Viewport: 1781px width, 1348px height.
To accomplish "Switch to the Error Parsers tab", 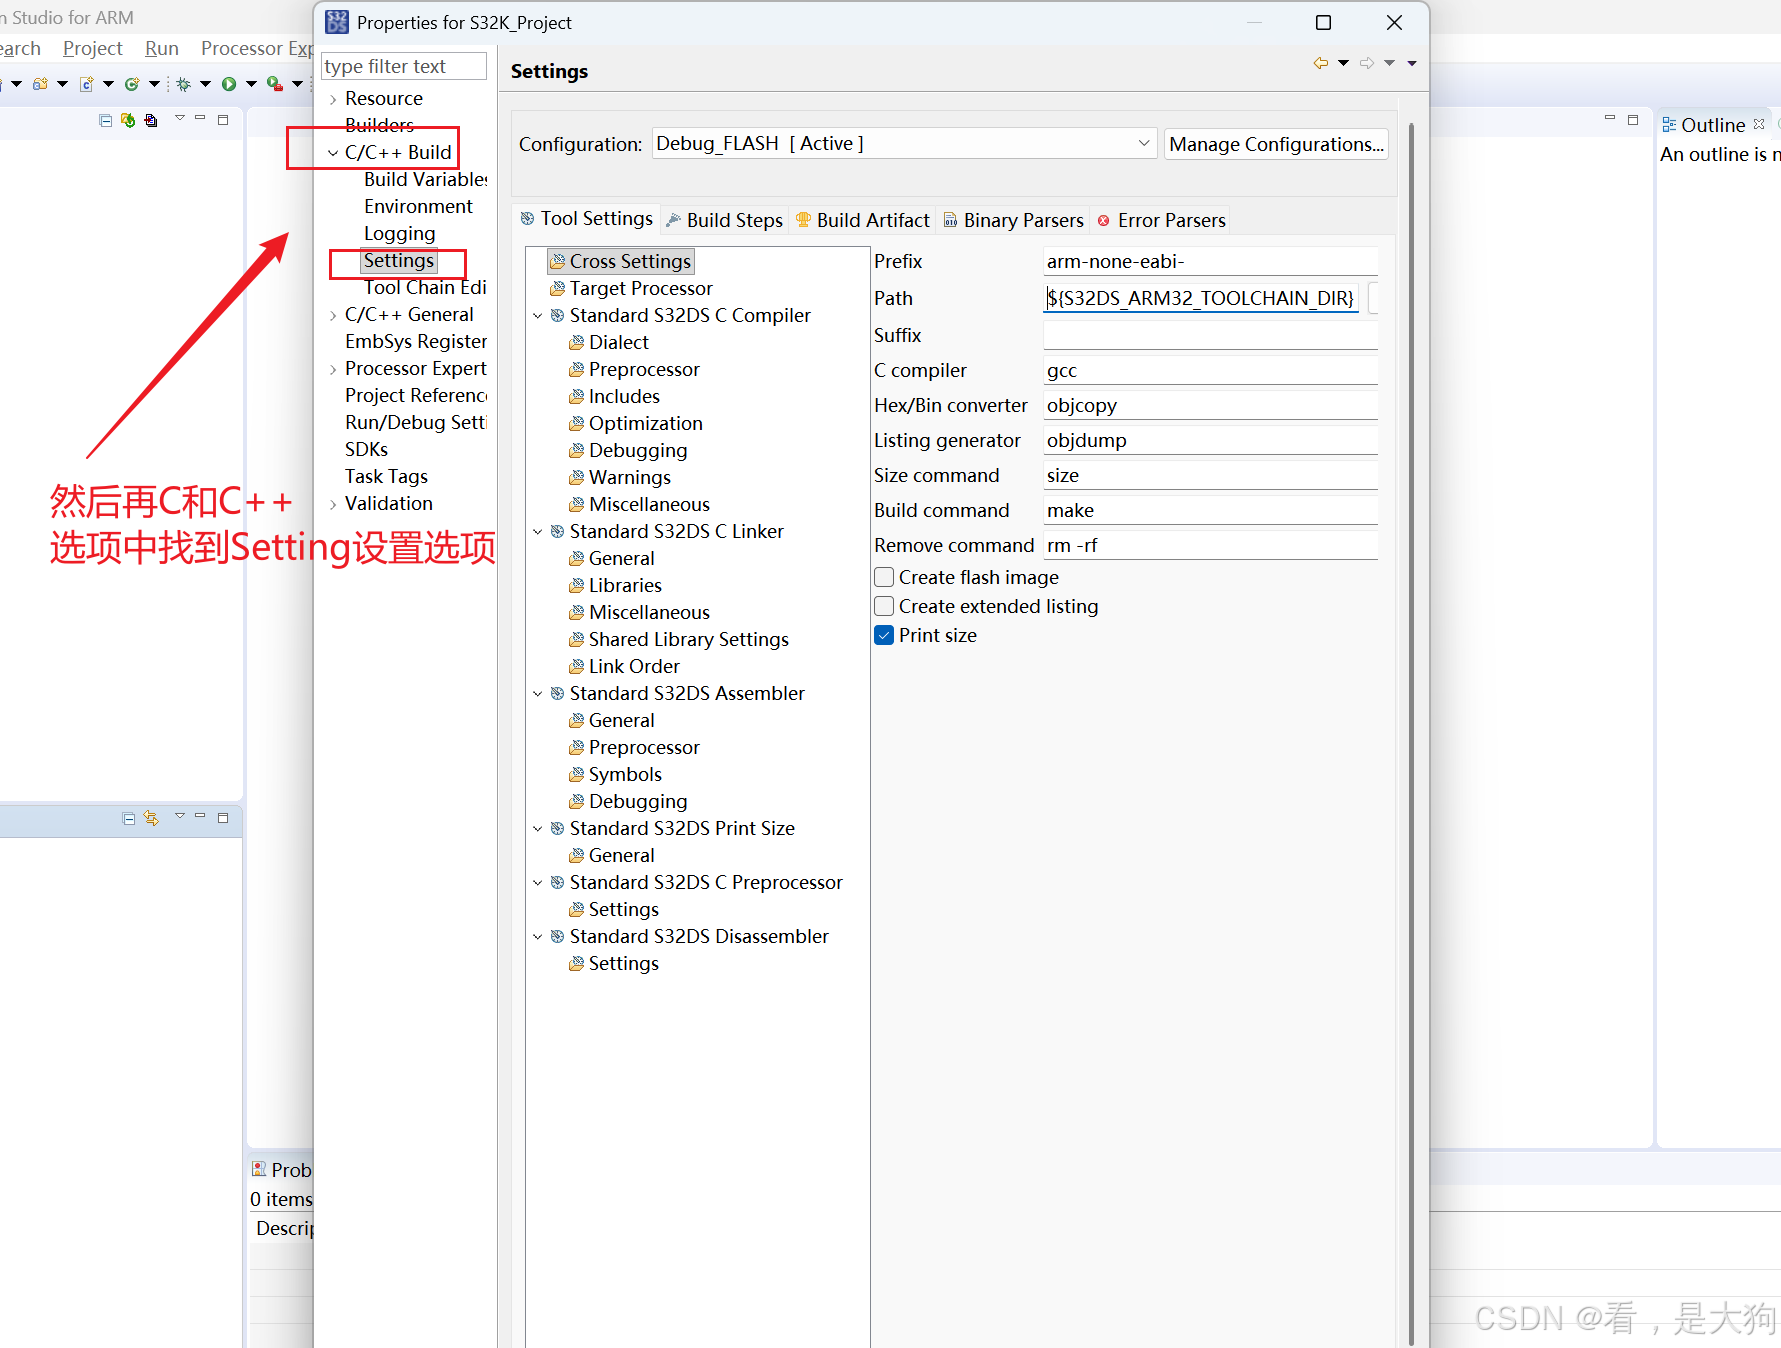I will pyautogui.click(x=1160, y=220).
